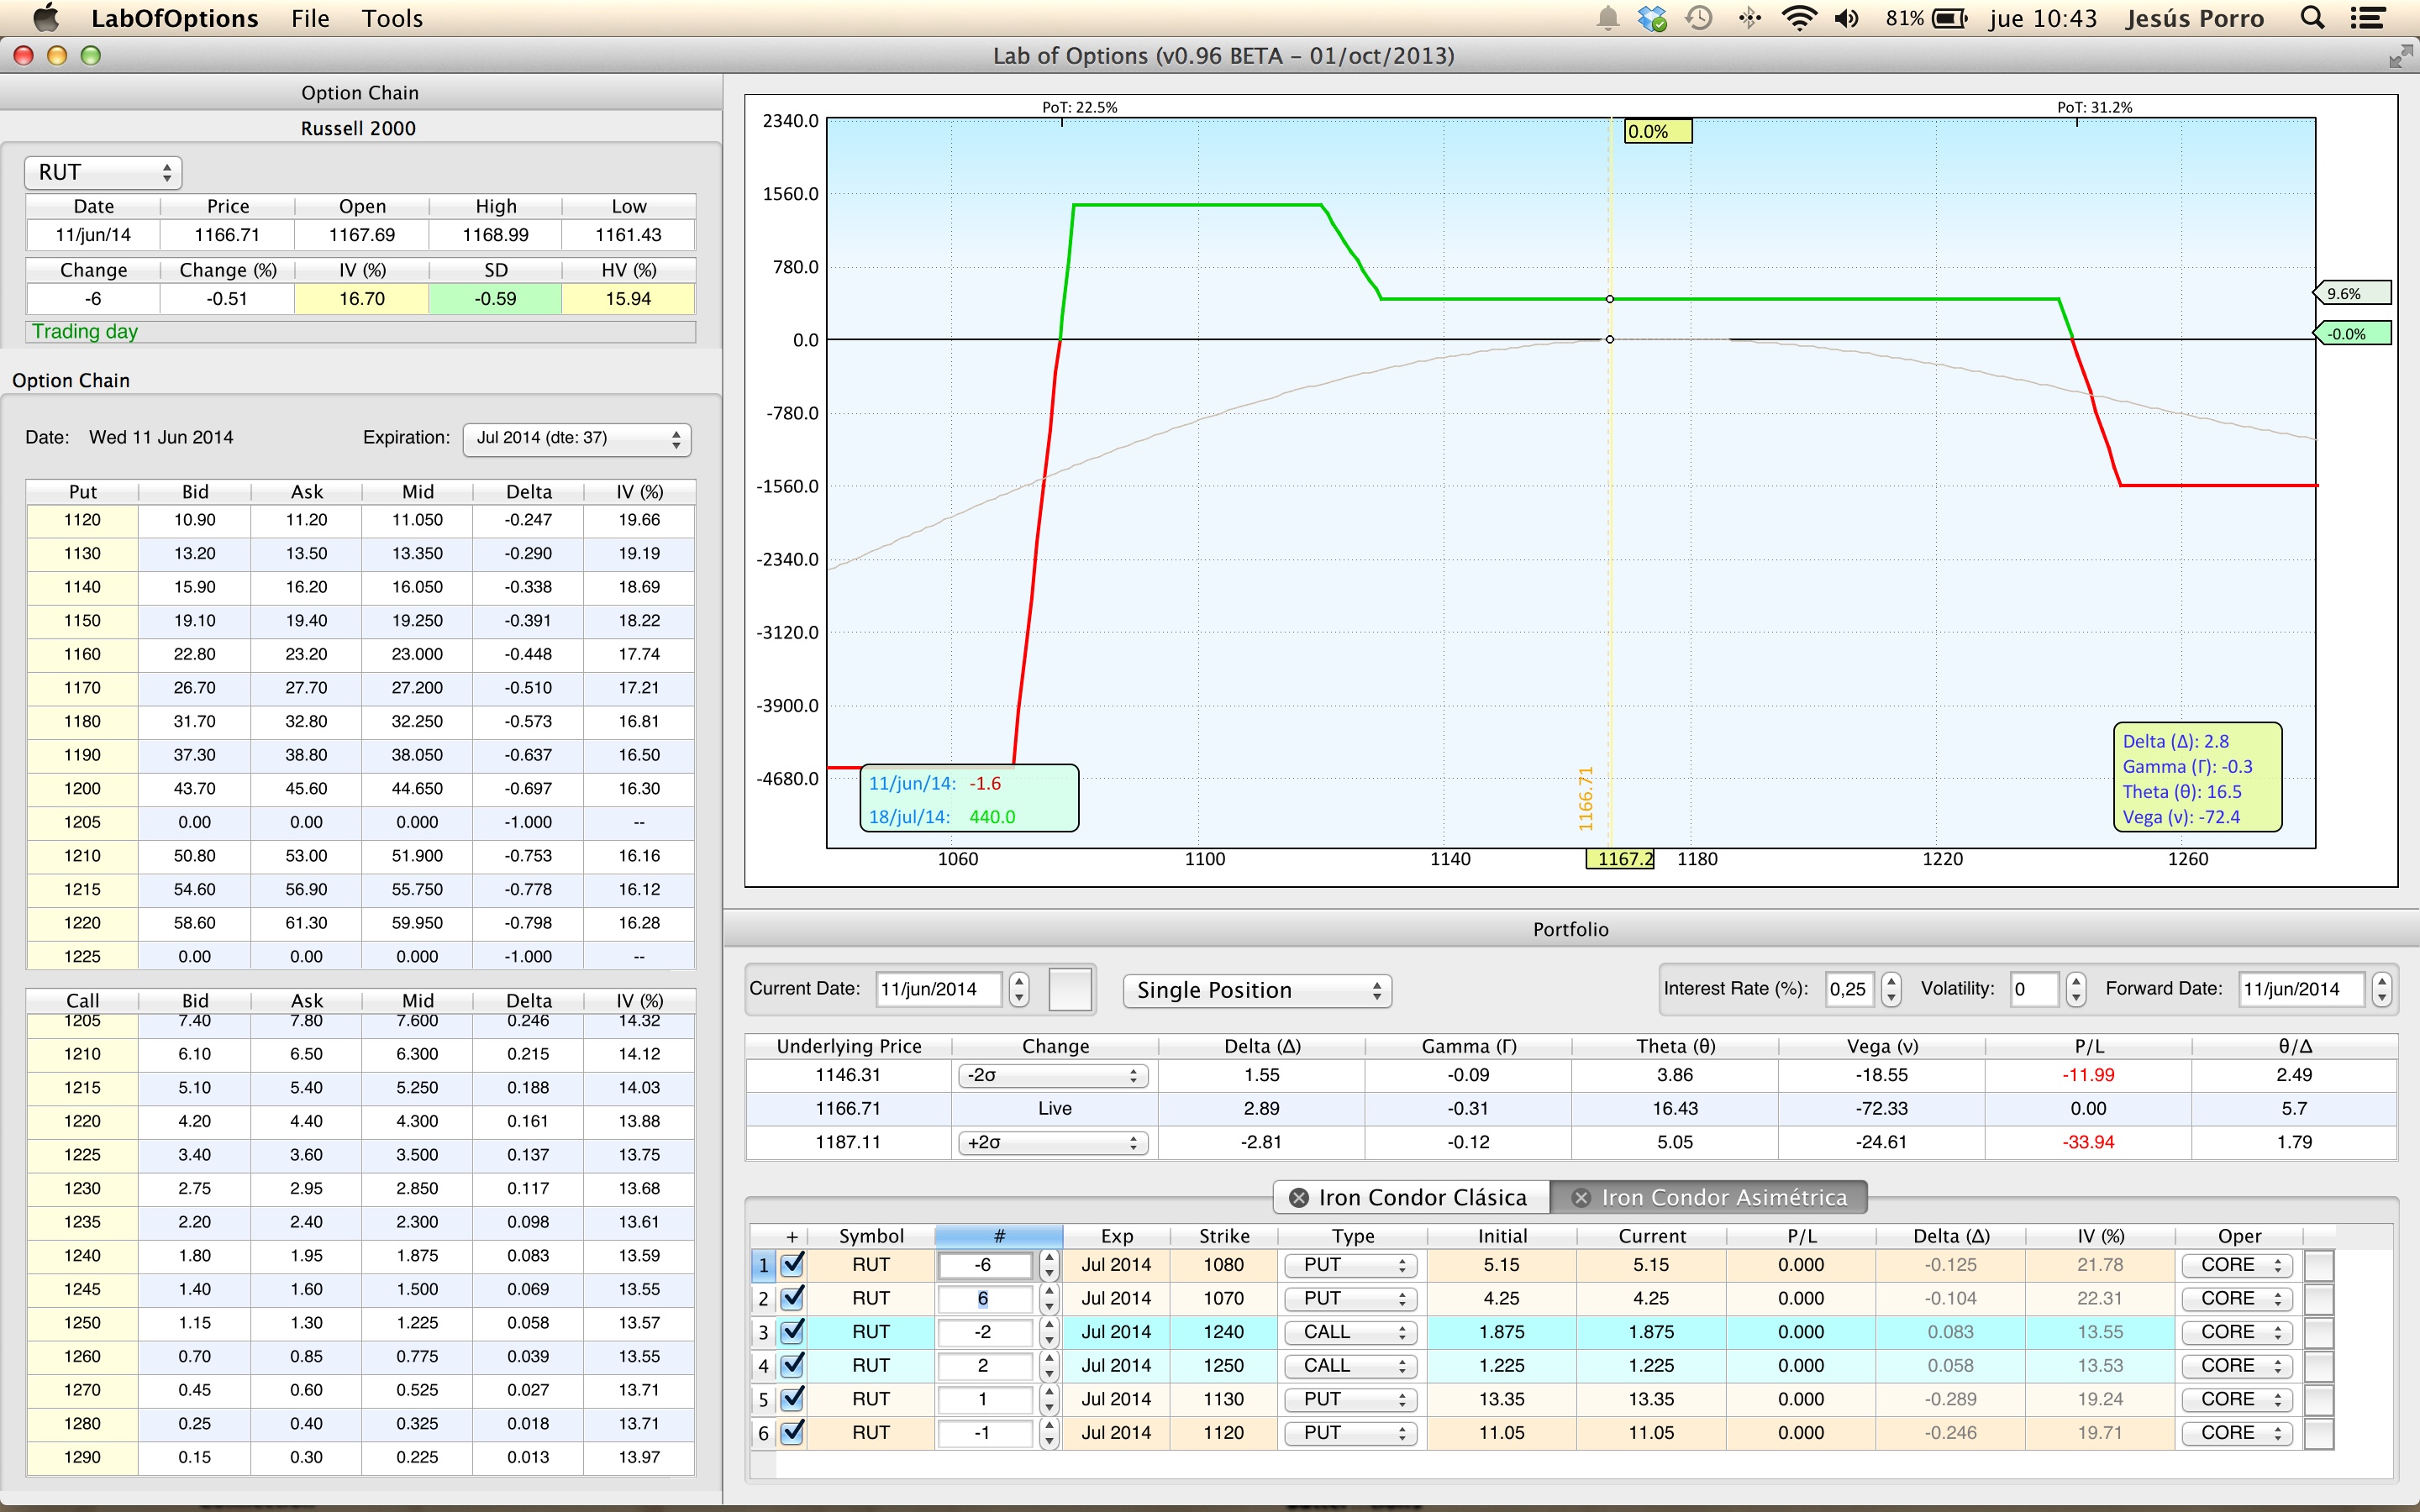Open the Tools menu
Screen dimensions: 2420x1512
392,19
